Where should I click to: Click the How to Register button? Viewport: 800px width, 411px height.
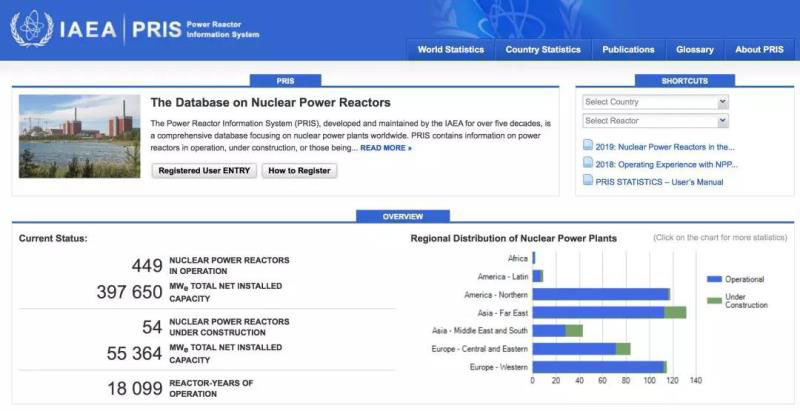pyautogui.click(x=299, y=171)
